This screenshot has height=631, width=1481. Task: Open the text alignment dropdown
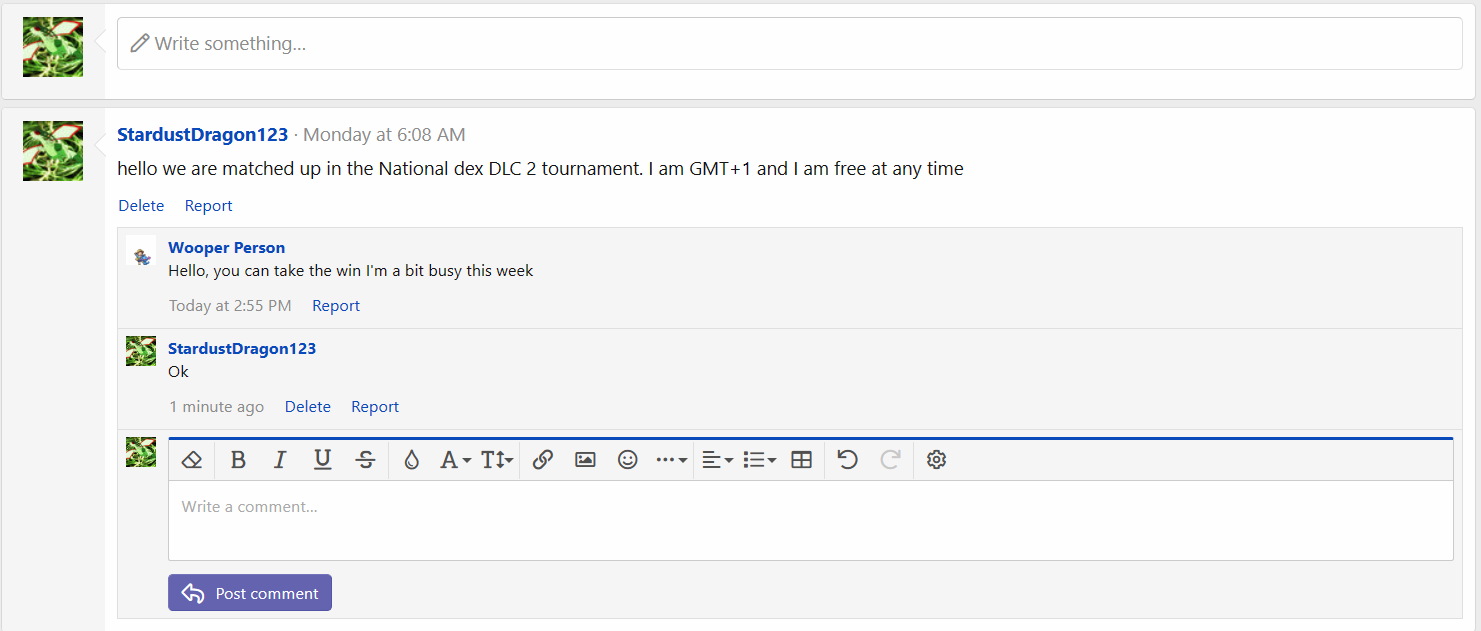click(x=717, y=460)
